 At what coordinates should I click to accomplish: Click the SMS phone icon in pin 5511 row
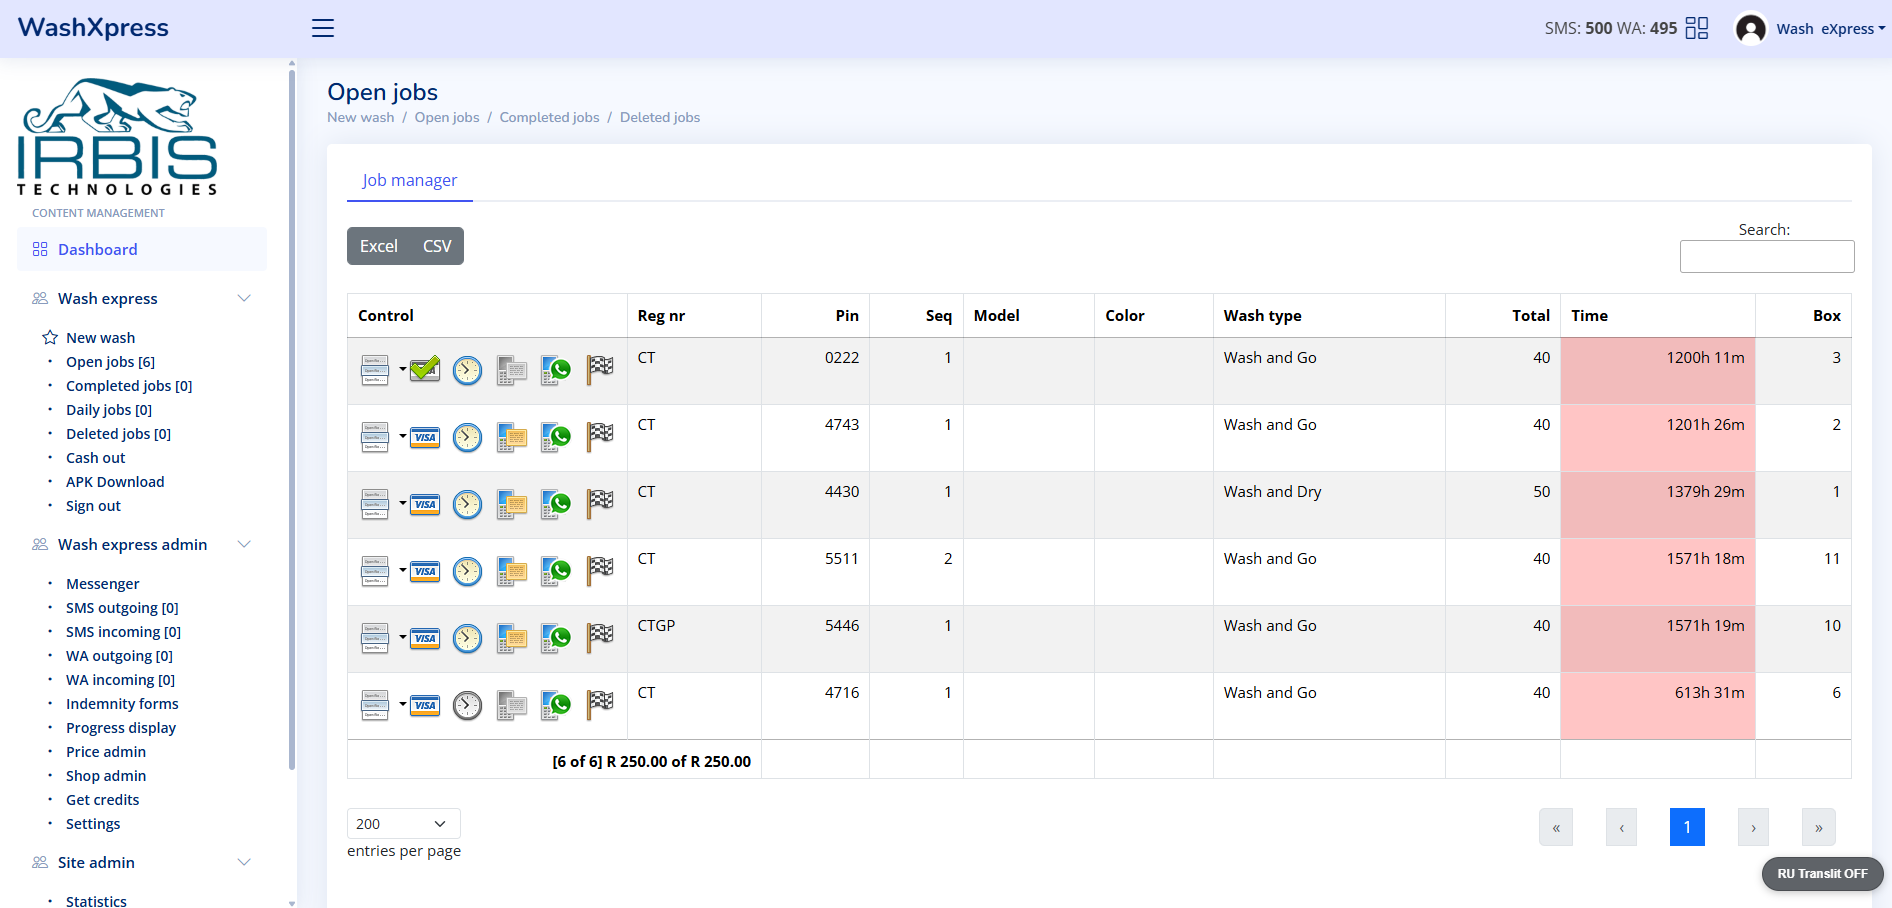pyautogui.click(x=512, y=571)
